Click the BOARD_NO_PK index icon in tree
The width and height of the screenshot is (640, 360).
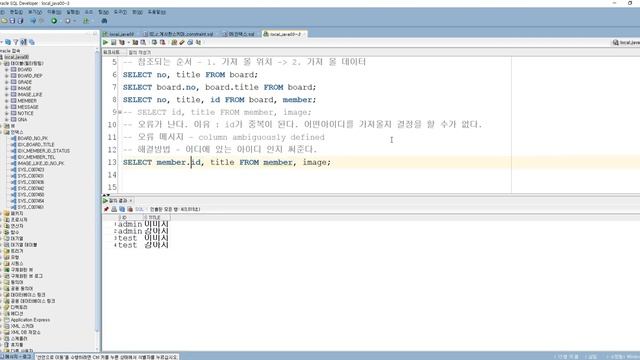[x=13, y=138]
